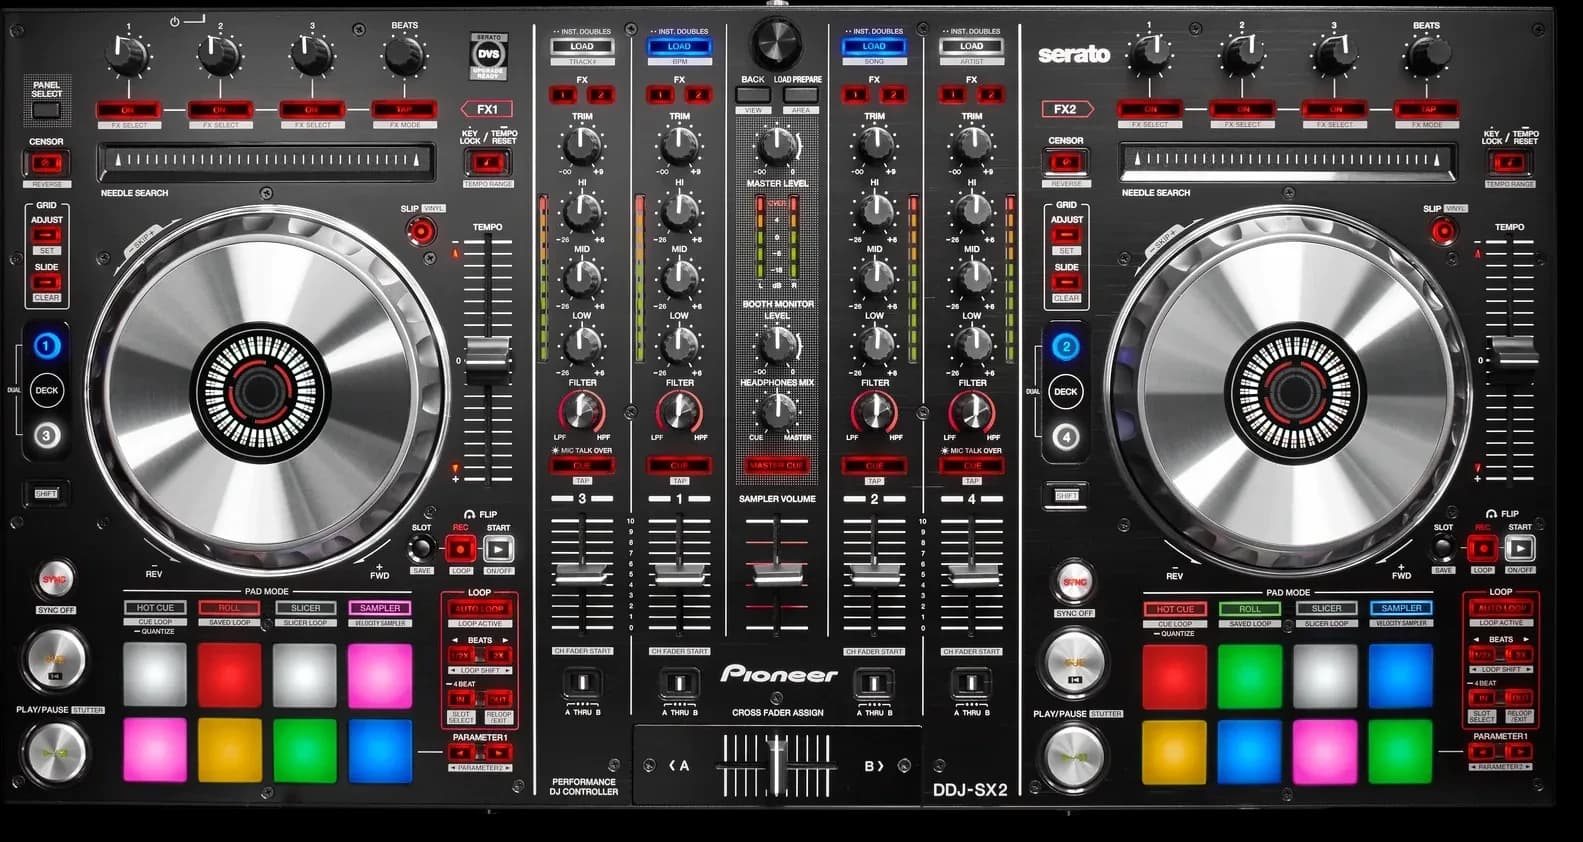Image resolution: width=1583 pixels, height=842 pixels.
Task: Click the left deck SHIFT button
Action: point(46,494)
